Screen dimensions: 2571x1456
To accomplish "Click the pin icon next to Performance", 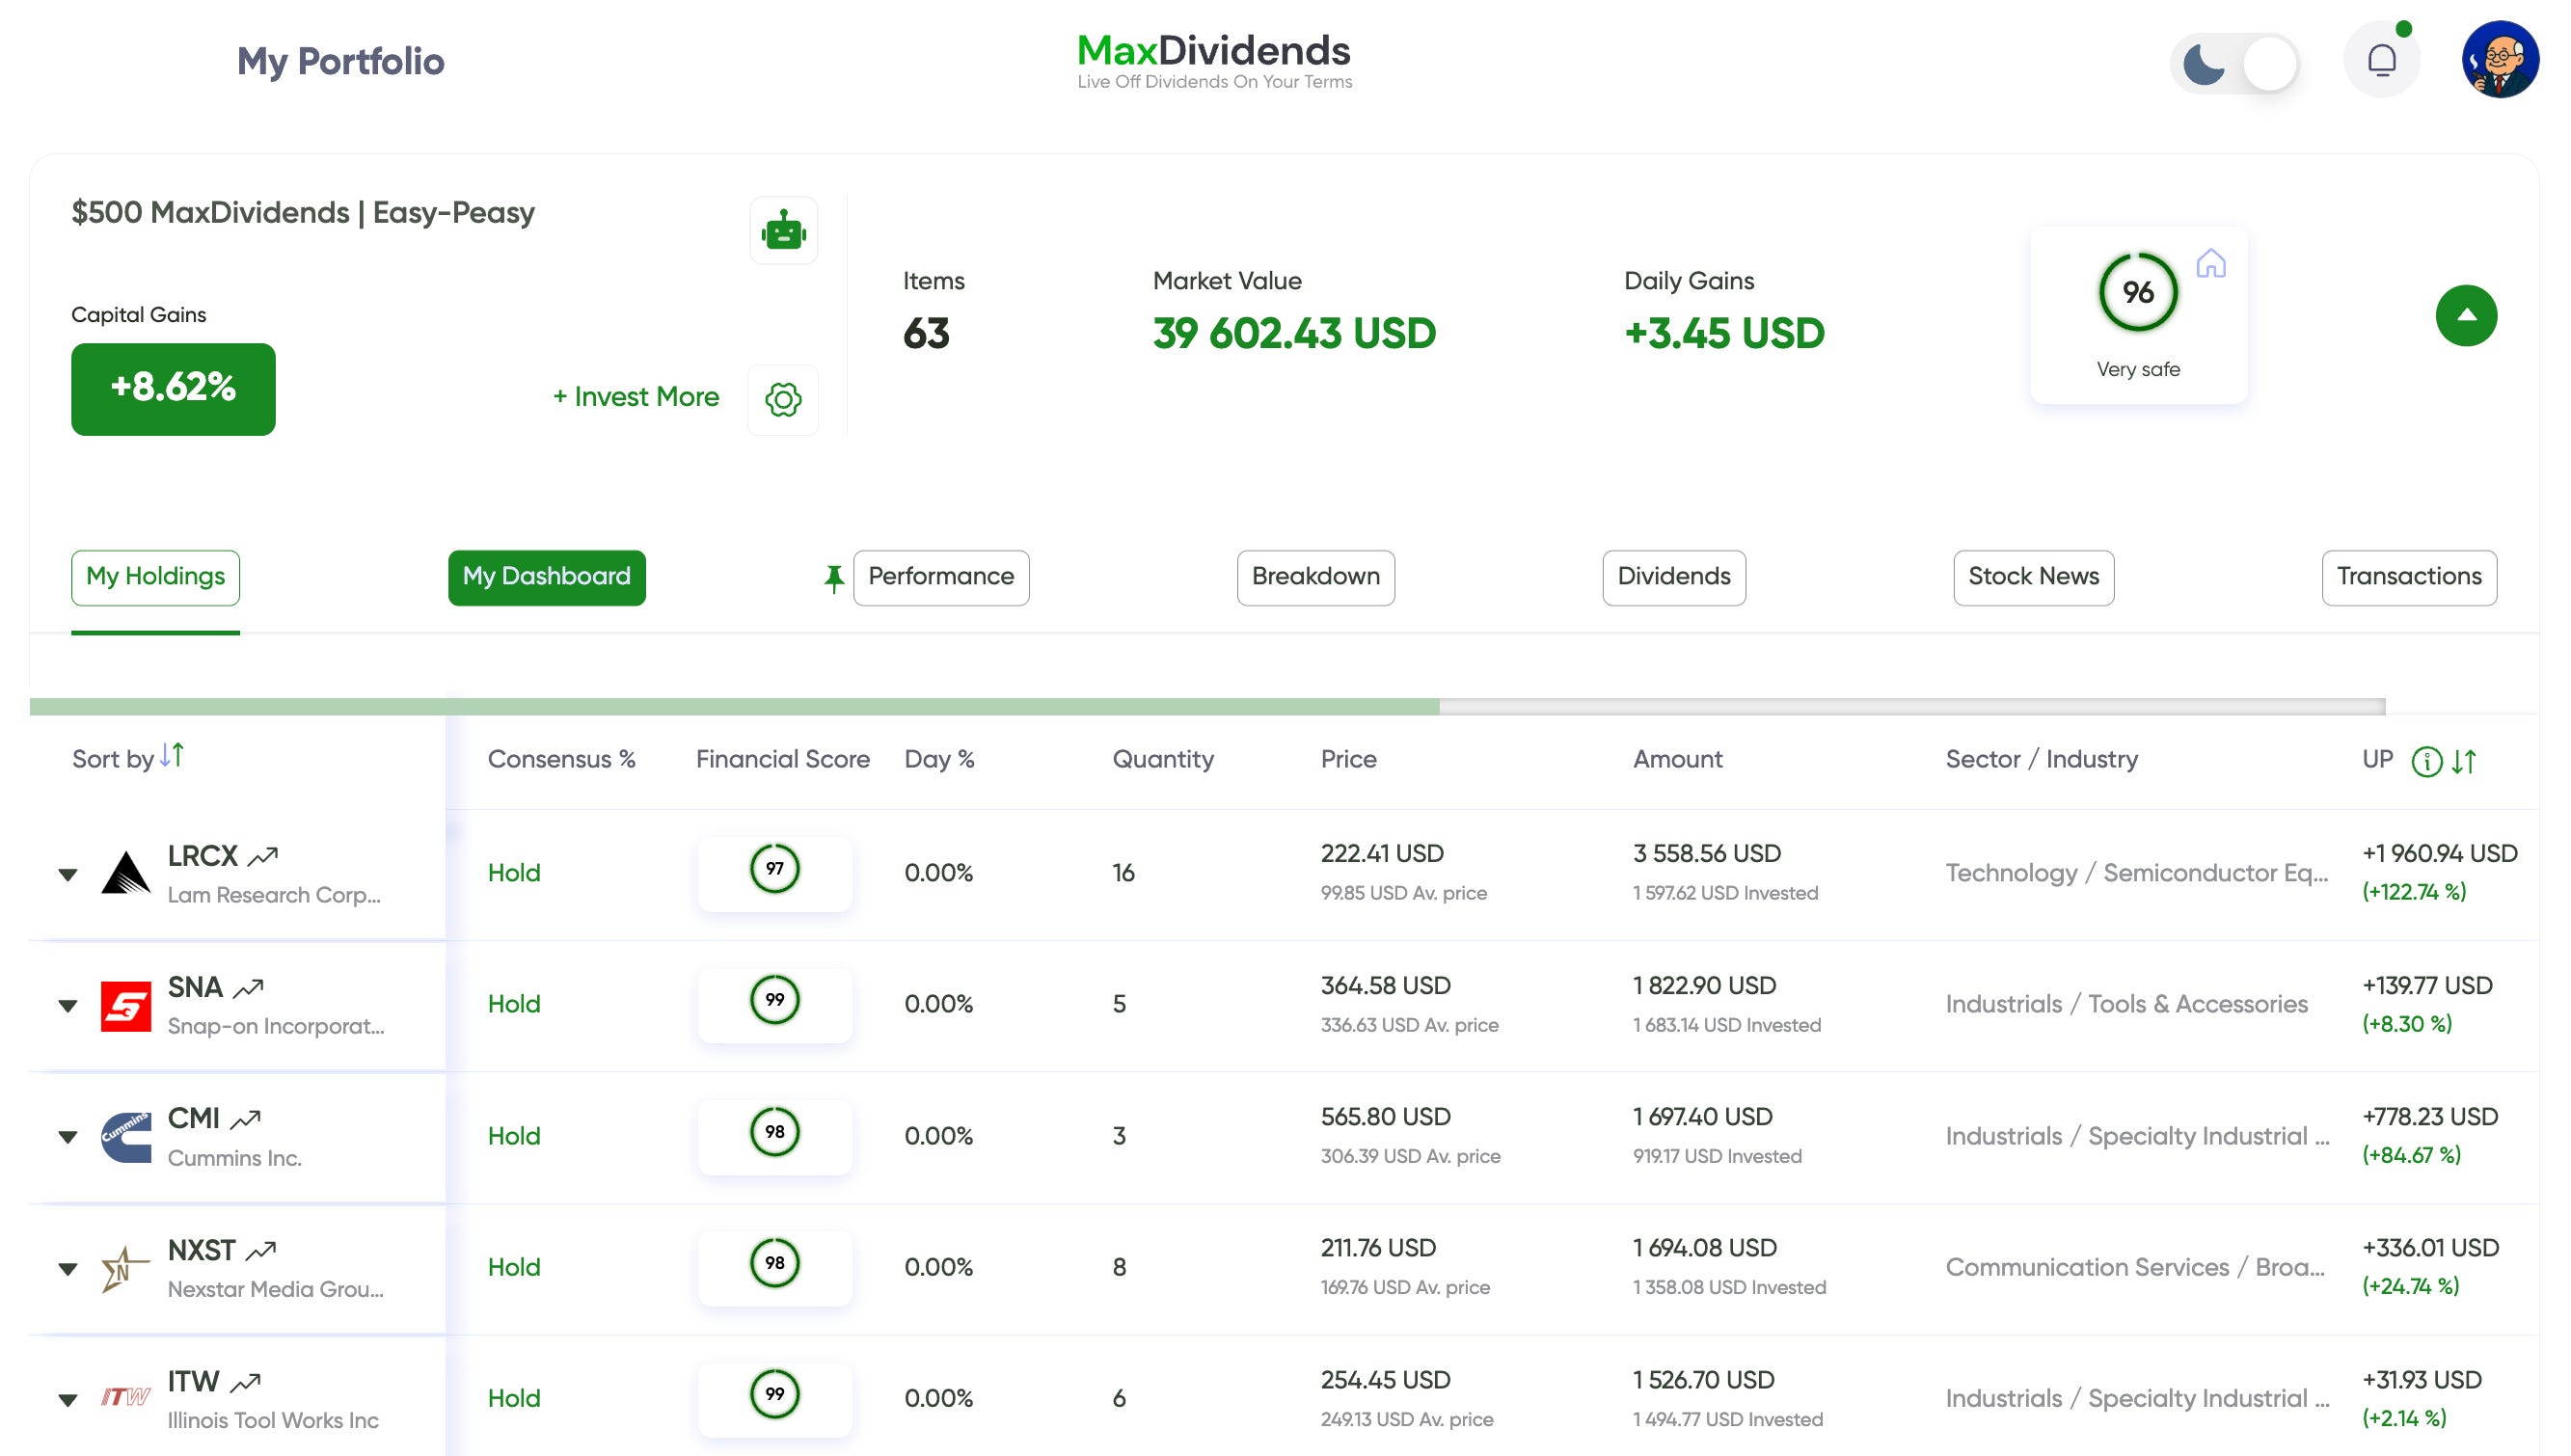I will pyautogui.click(x=833, y=578).
